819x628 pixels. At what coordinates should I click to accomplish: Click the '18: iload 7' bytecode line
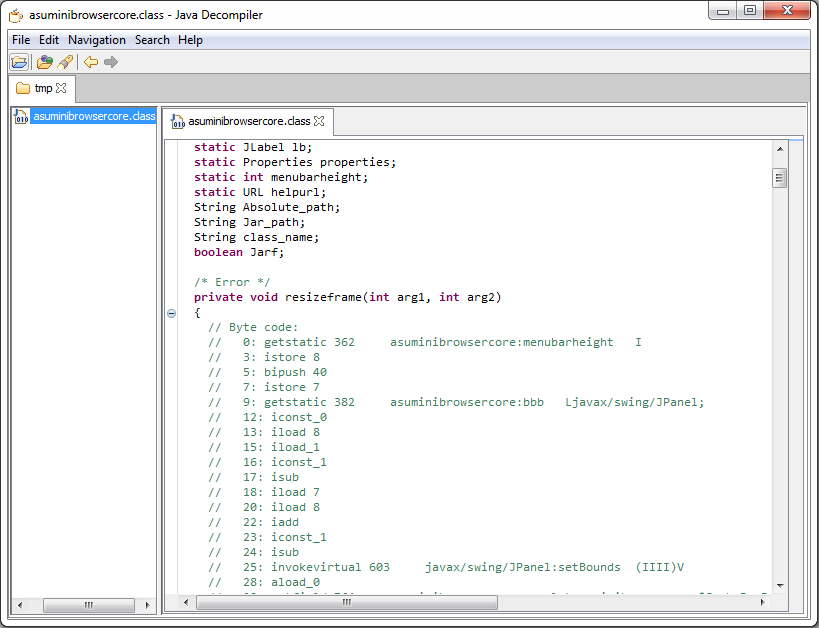coord(264,493)
